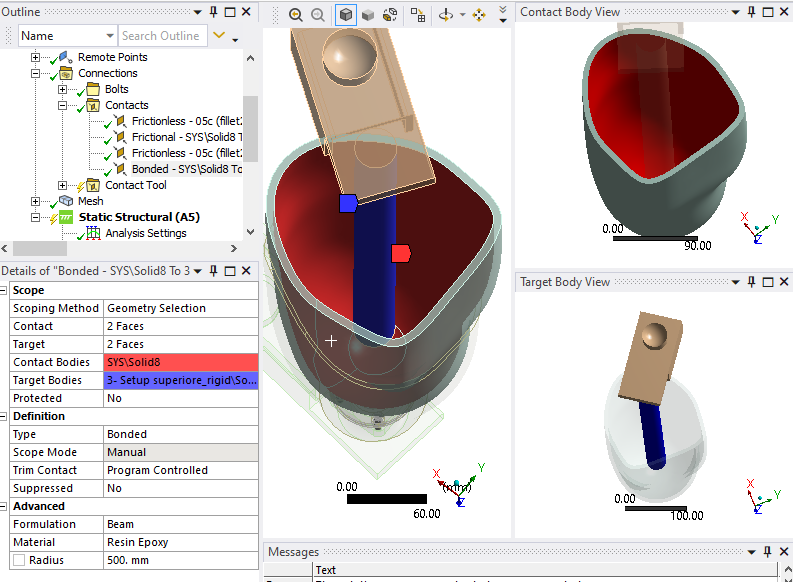Select the Bonded - SYS\Solid8 contact
This screenshot has height=582, width=793.
tap(187, 169)
